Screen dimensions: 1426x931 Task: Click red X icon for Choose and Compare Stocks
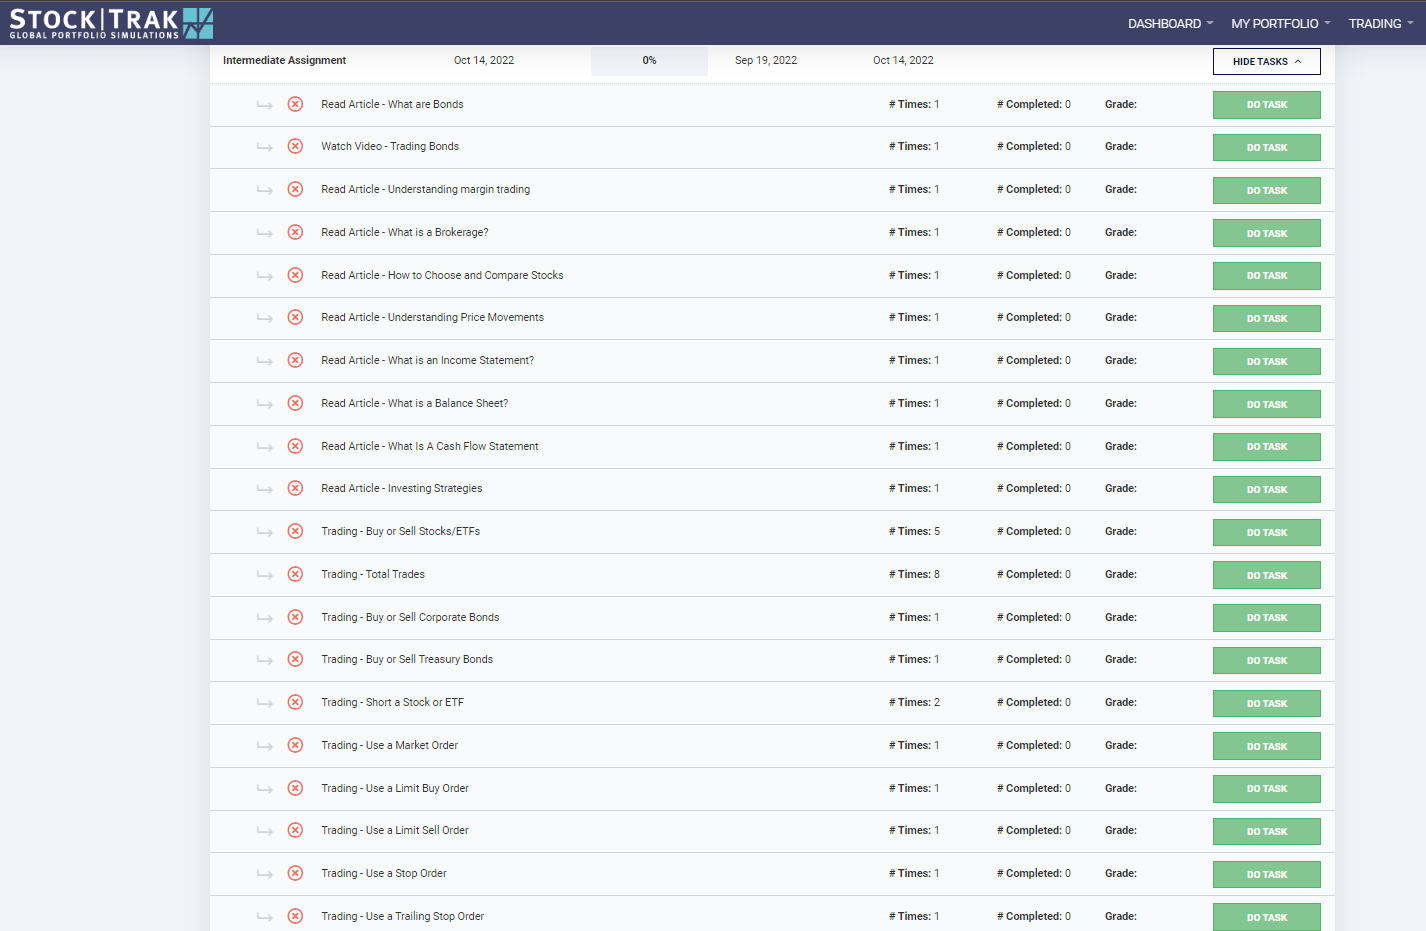tap(295, 275)
